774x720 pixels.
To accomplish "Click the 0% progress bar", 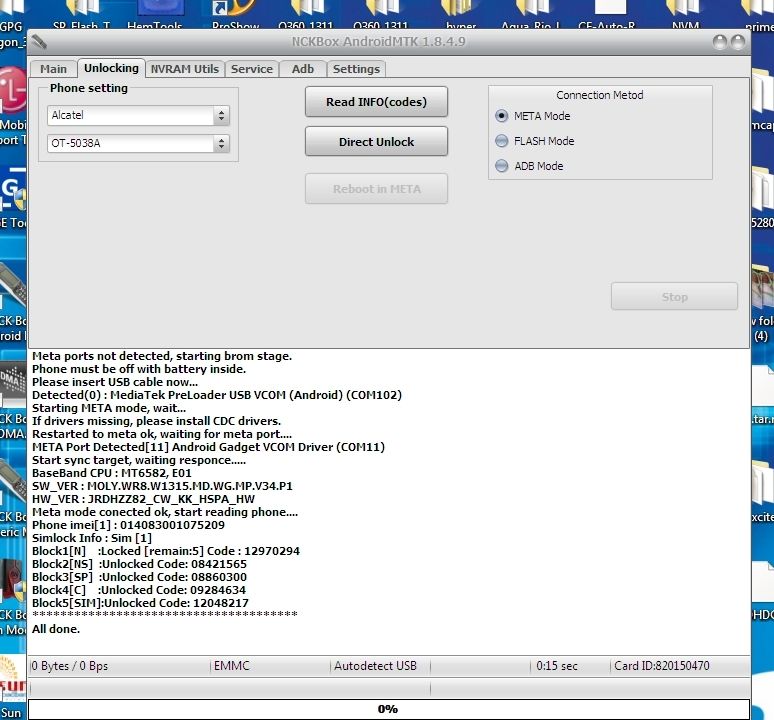I will (387, 709).
